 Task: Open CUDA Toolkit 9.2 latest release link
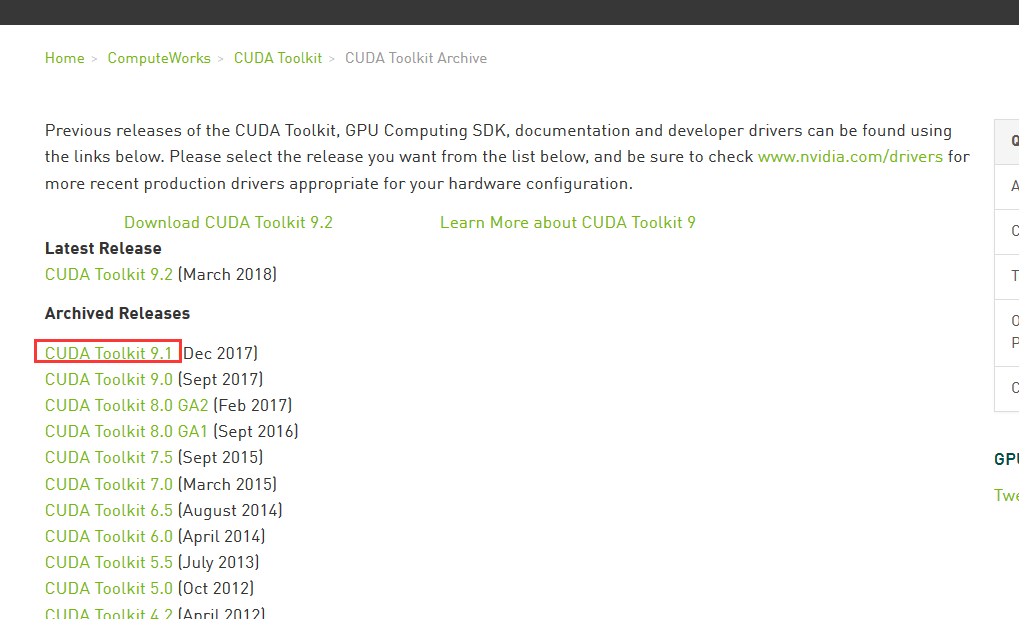pyautogui.click(x=109, y=274)
